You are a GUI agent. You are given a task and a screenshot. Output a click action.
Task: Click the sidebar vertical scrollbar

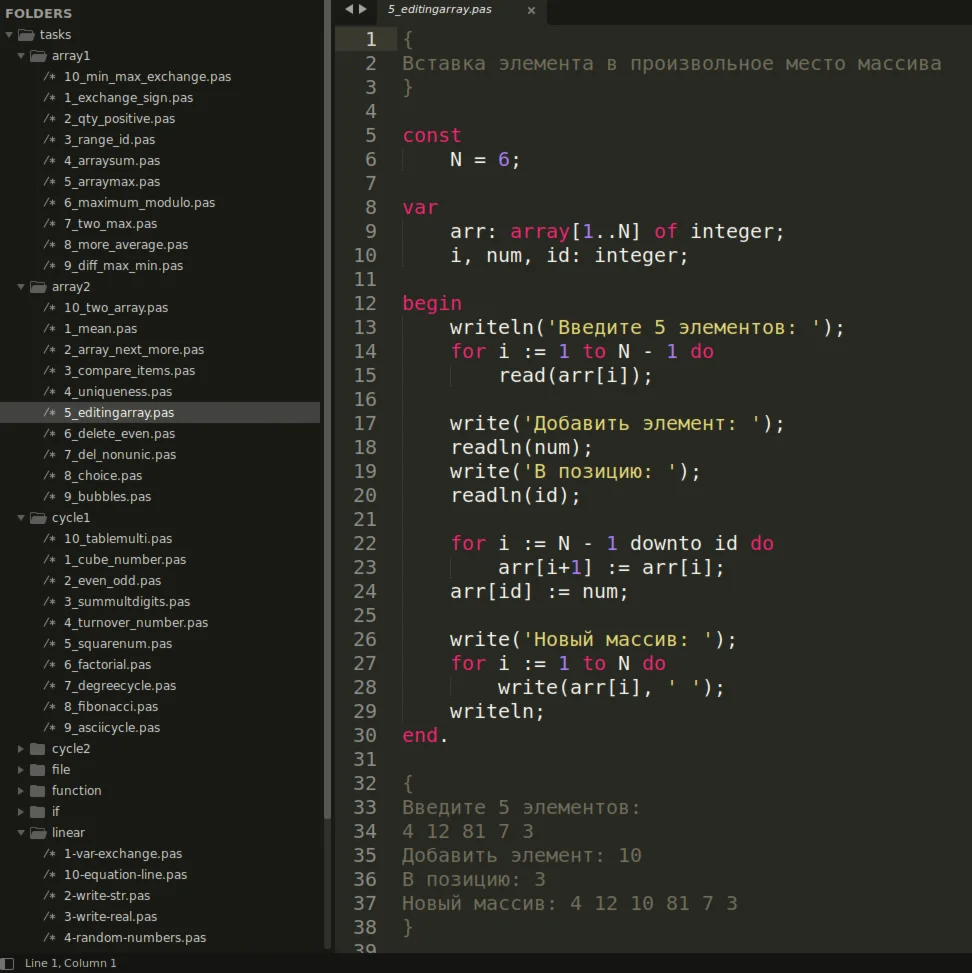pos(326,480)
